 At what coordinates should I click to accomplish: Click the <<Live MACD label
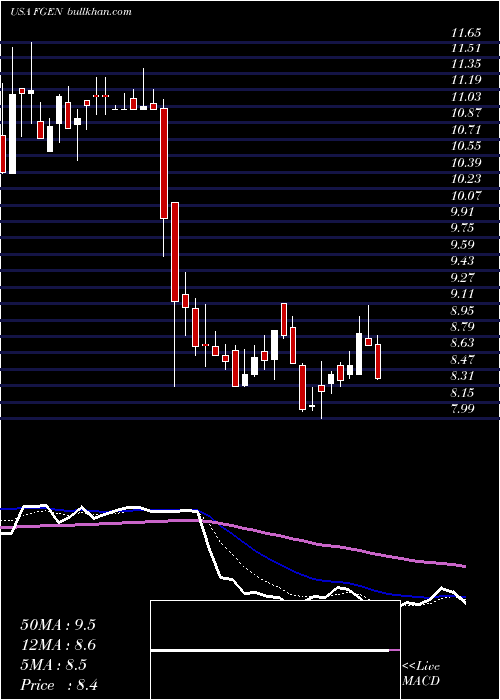tap(421, 674)
